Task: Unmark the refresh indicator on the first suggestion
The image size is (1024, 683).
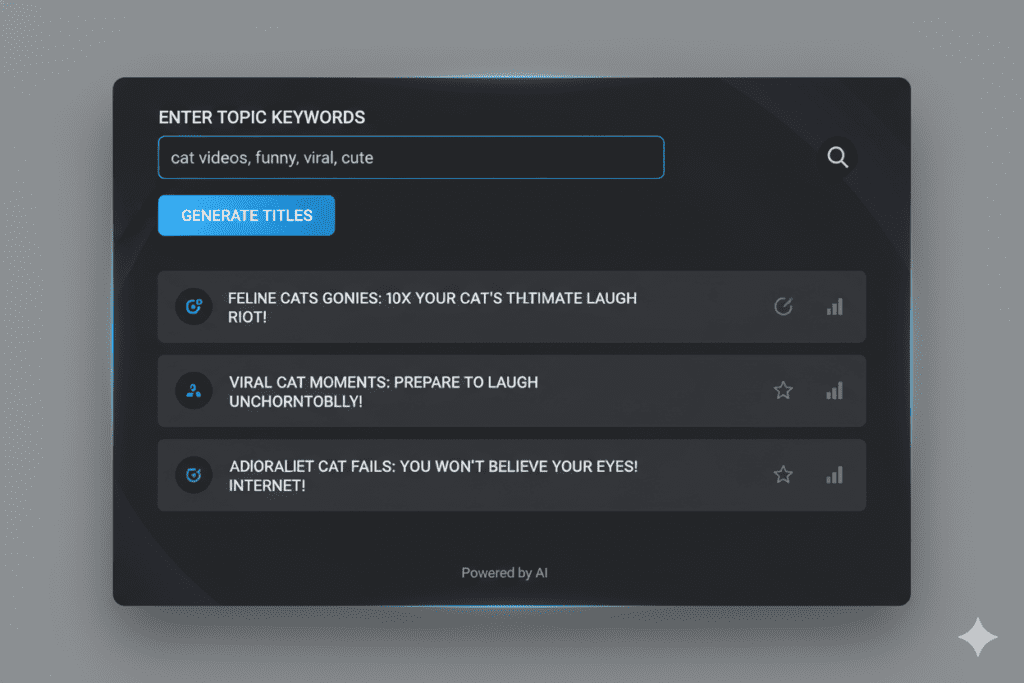Action: [783, 306]
